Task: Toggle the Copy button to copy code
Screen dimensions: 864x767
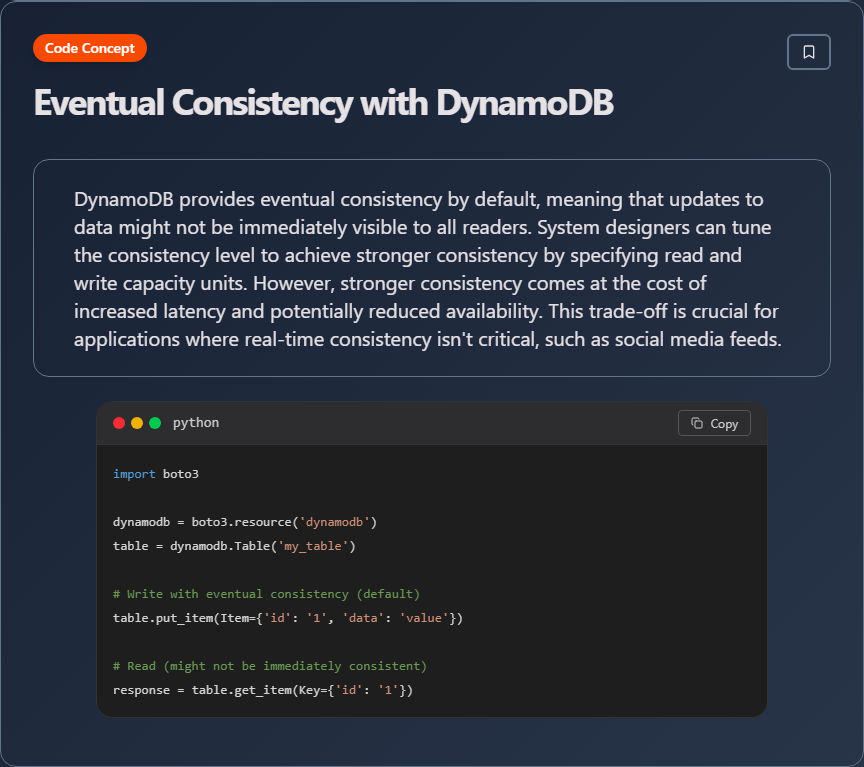Action: tap(714, 422)
